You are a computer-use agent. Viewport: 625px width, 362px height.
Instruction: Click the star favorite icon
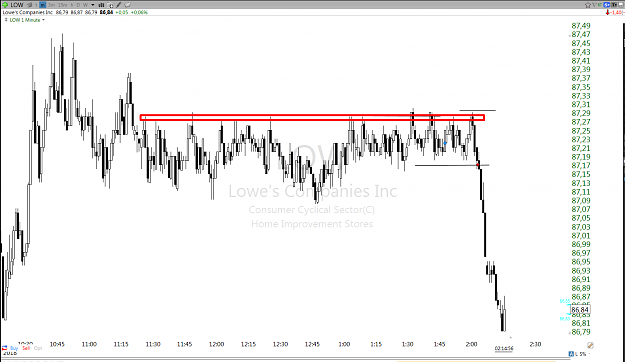point(588,5)
